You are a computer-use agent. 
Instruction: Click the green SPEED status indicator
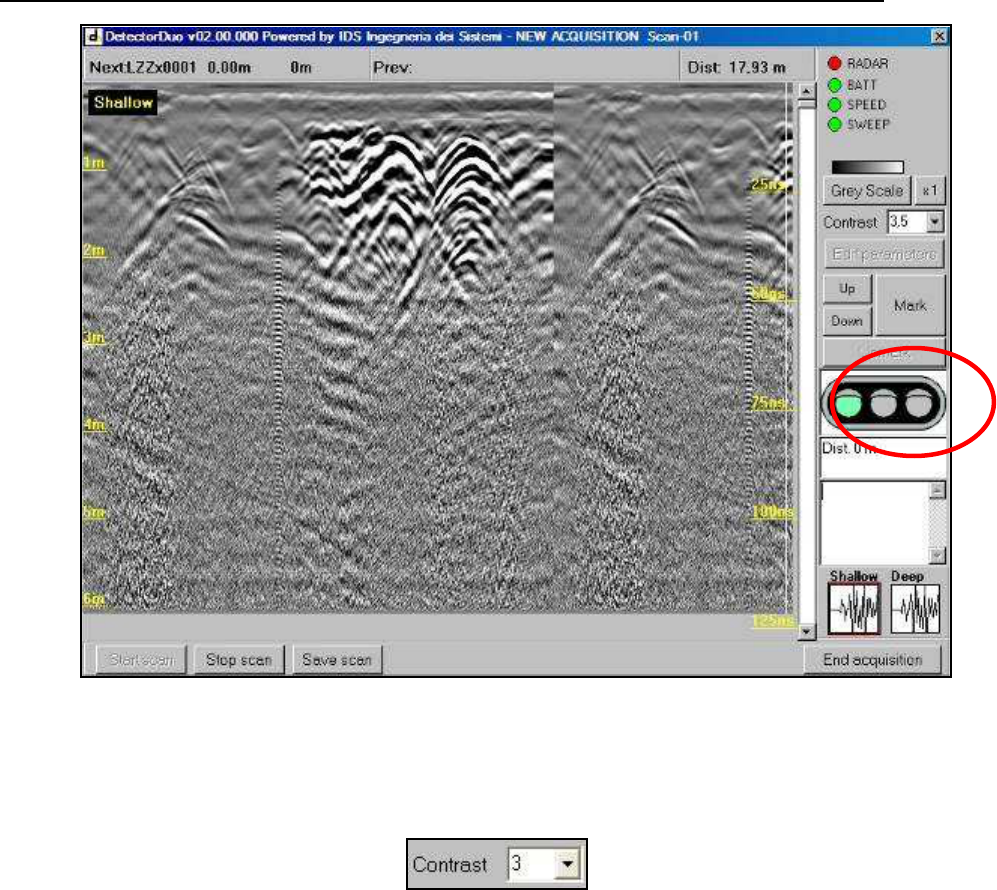[x=834, y=104]
